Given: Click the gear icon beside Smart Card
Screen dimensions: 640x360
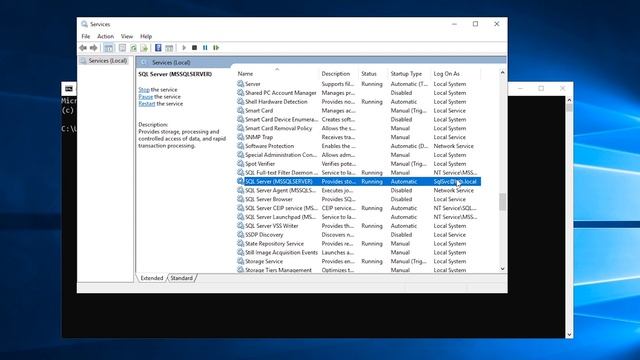Looking at the screenshot, I should (240, 110).
